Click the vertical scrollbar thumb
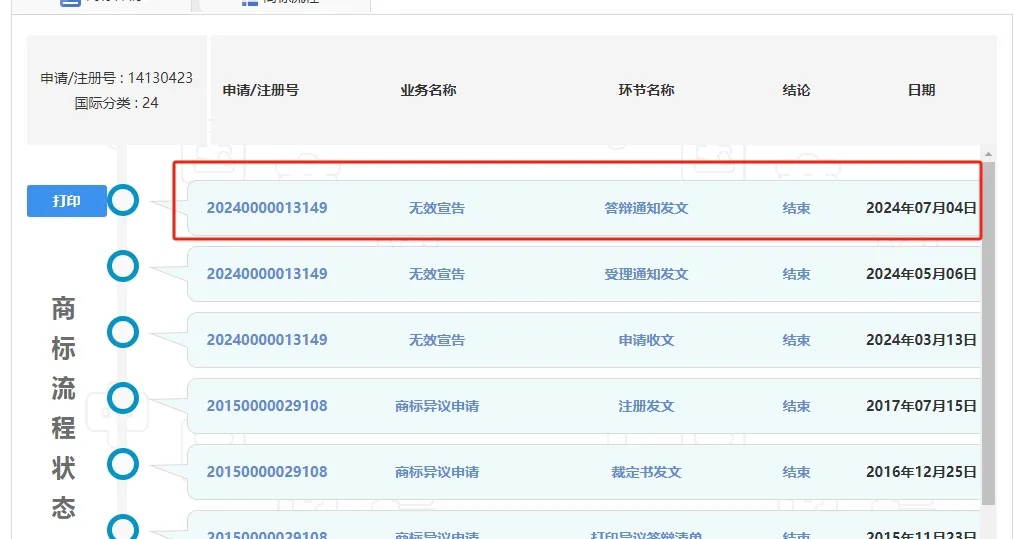 989,330
